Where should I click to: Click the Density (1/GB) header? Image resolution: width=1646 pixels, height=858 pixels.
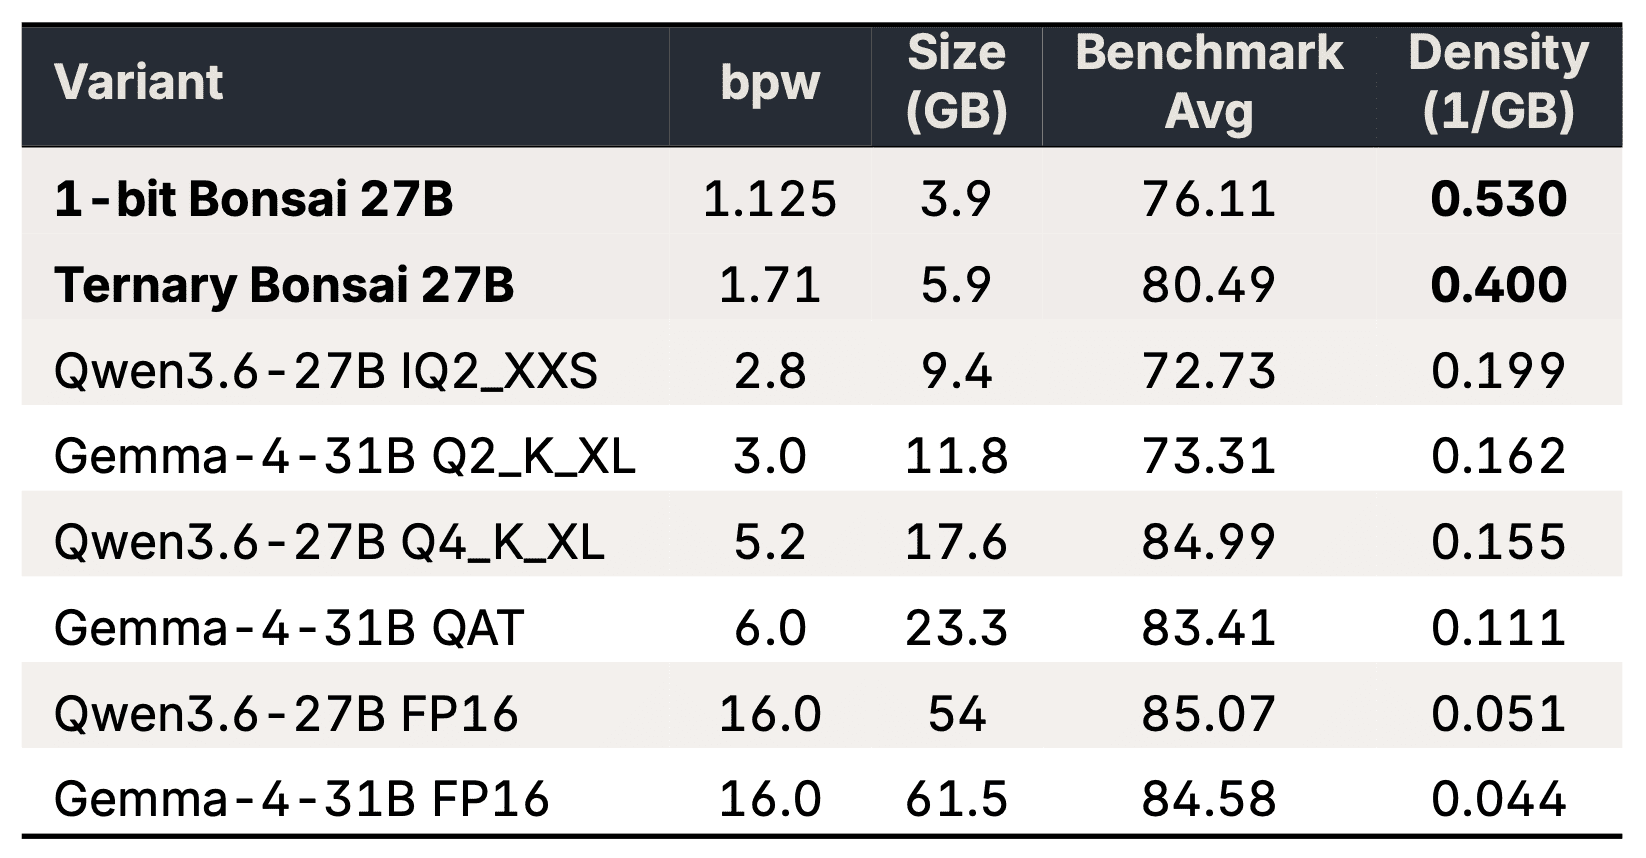[1498, 82]
